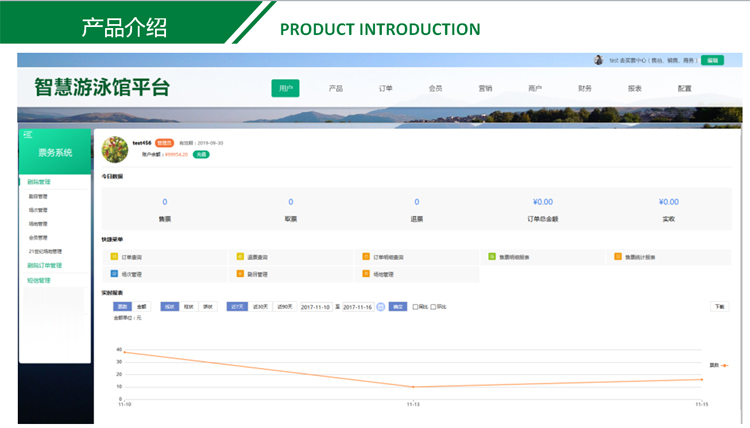Screen dimensions: 750x428
Task: Click the blue 确定 button
Action: [397, 307]
